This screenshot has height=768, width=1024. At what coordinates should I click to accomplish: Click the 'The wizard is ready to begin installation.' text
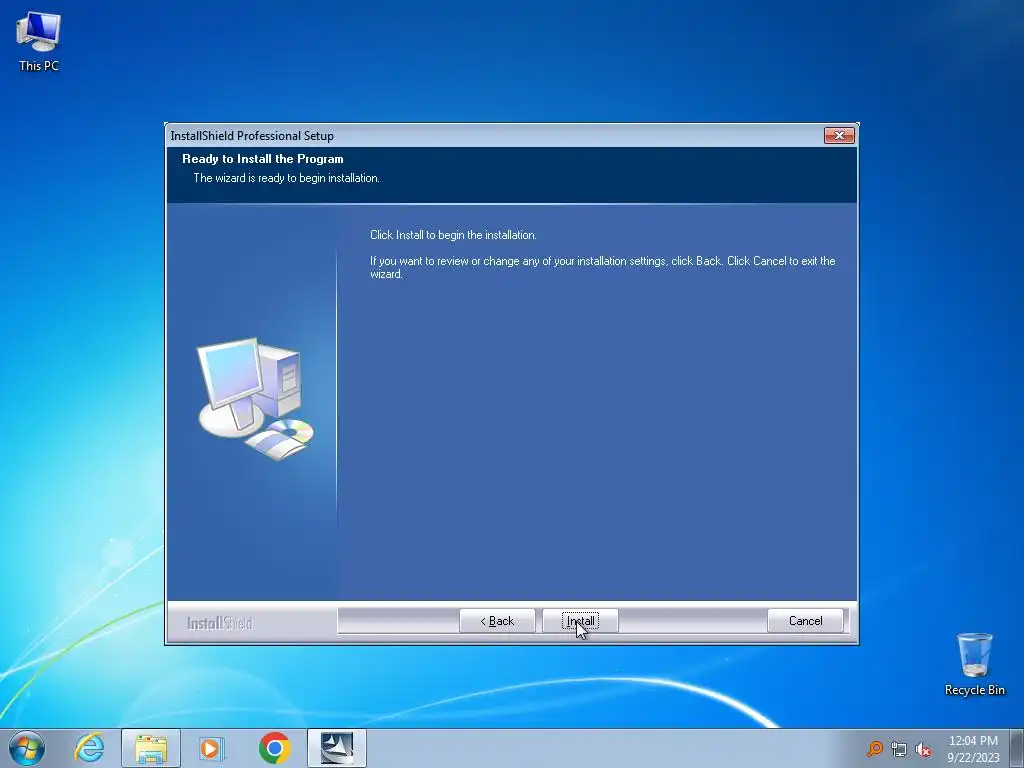point(286,178)
